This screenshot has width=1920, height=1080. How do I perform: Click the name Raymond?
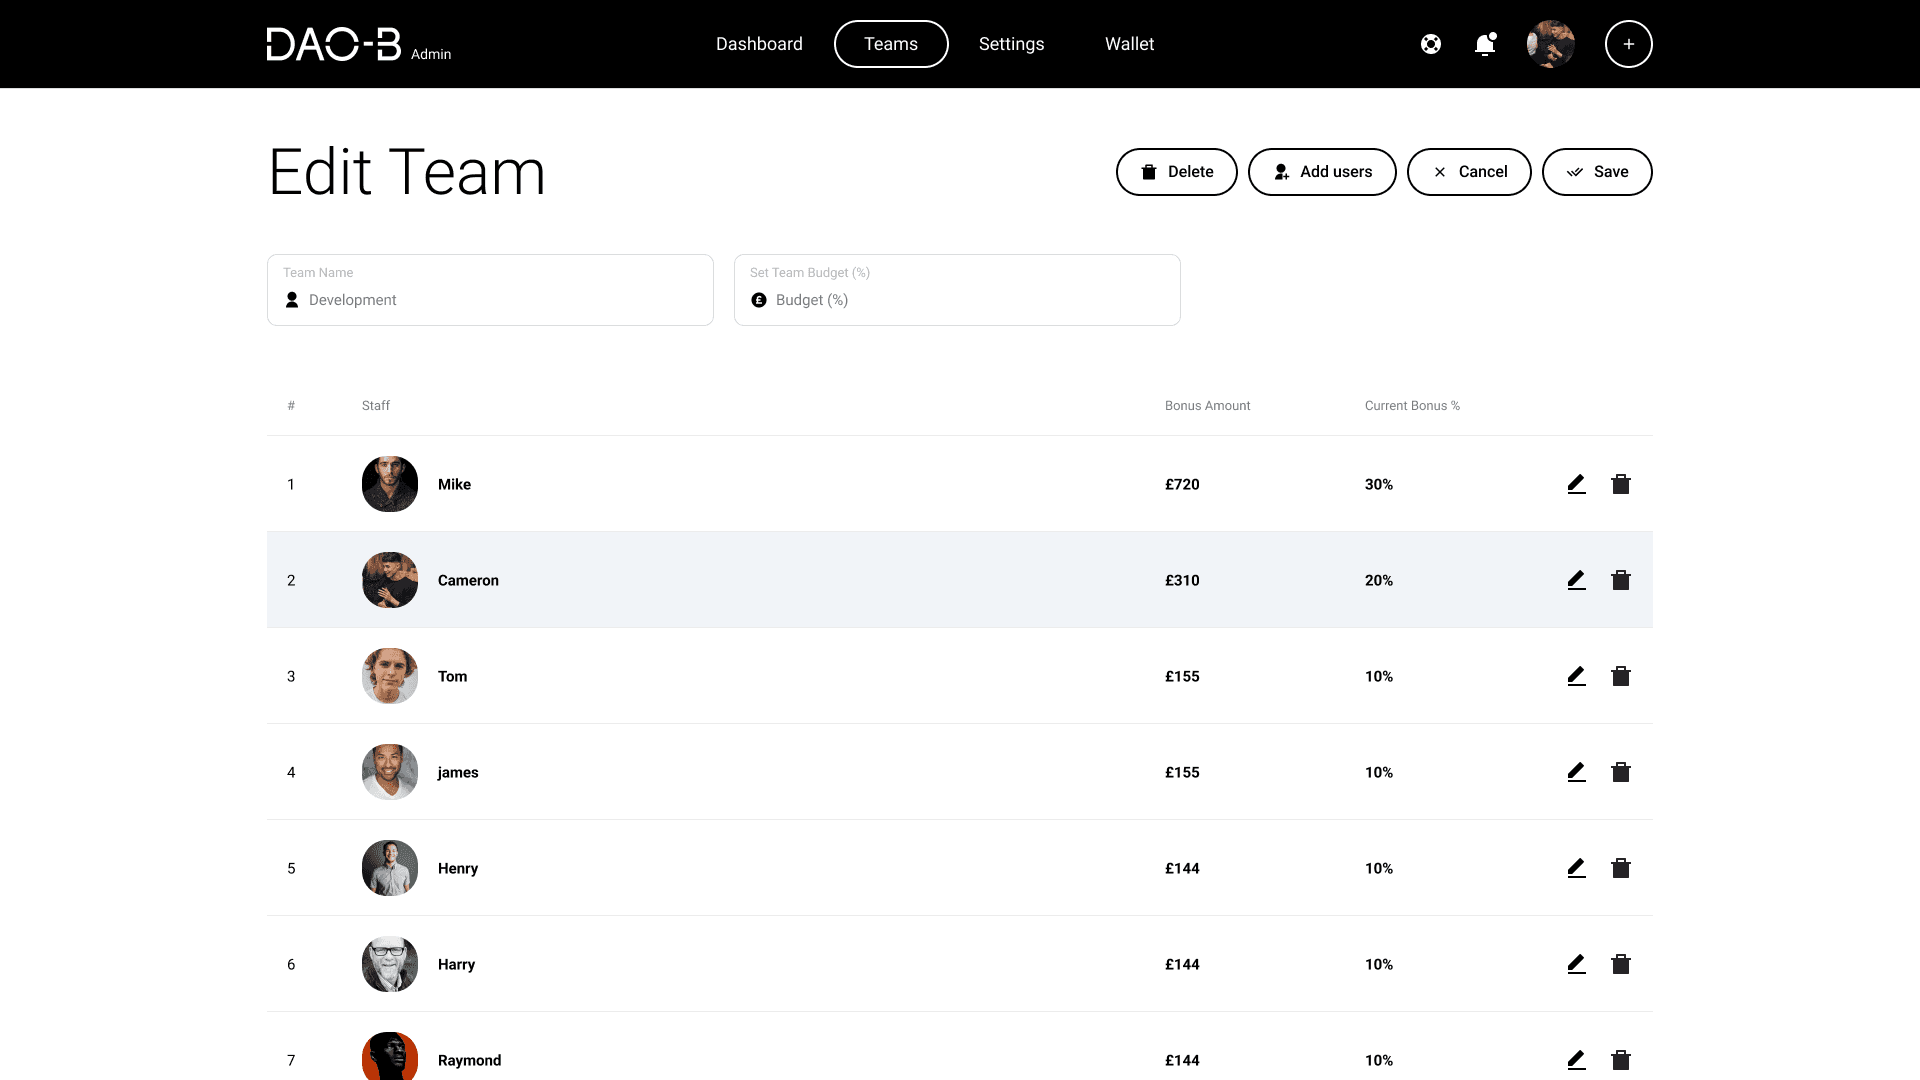(469, 1060)
